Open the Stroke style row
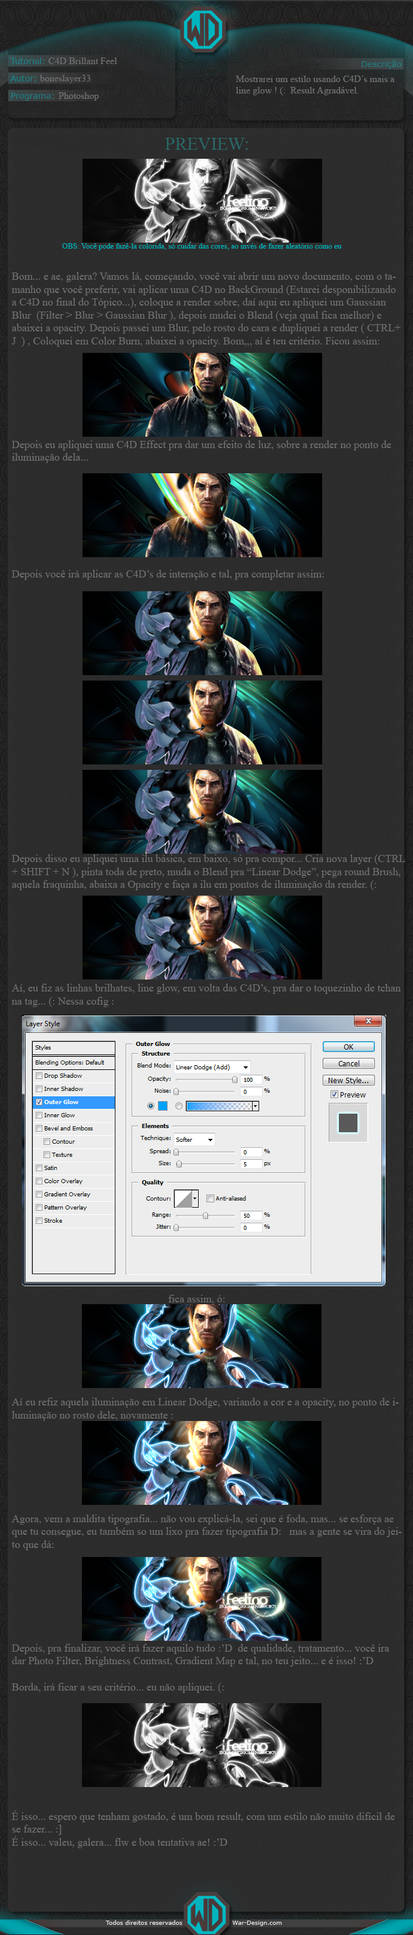The height and width of the screenshot is (1935, 413). click(74, 1220)
